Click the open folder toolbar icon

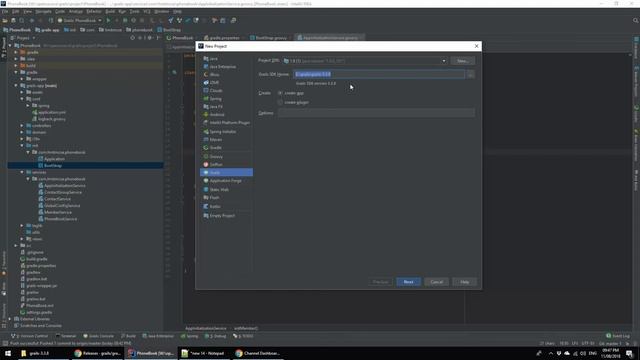point(5,20)
